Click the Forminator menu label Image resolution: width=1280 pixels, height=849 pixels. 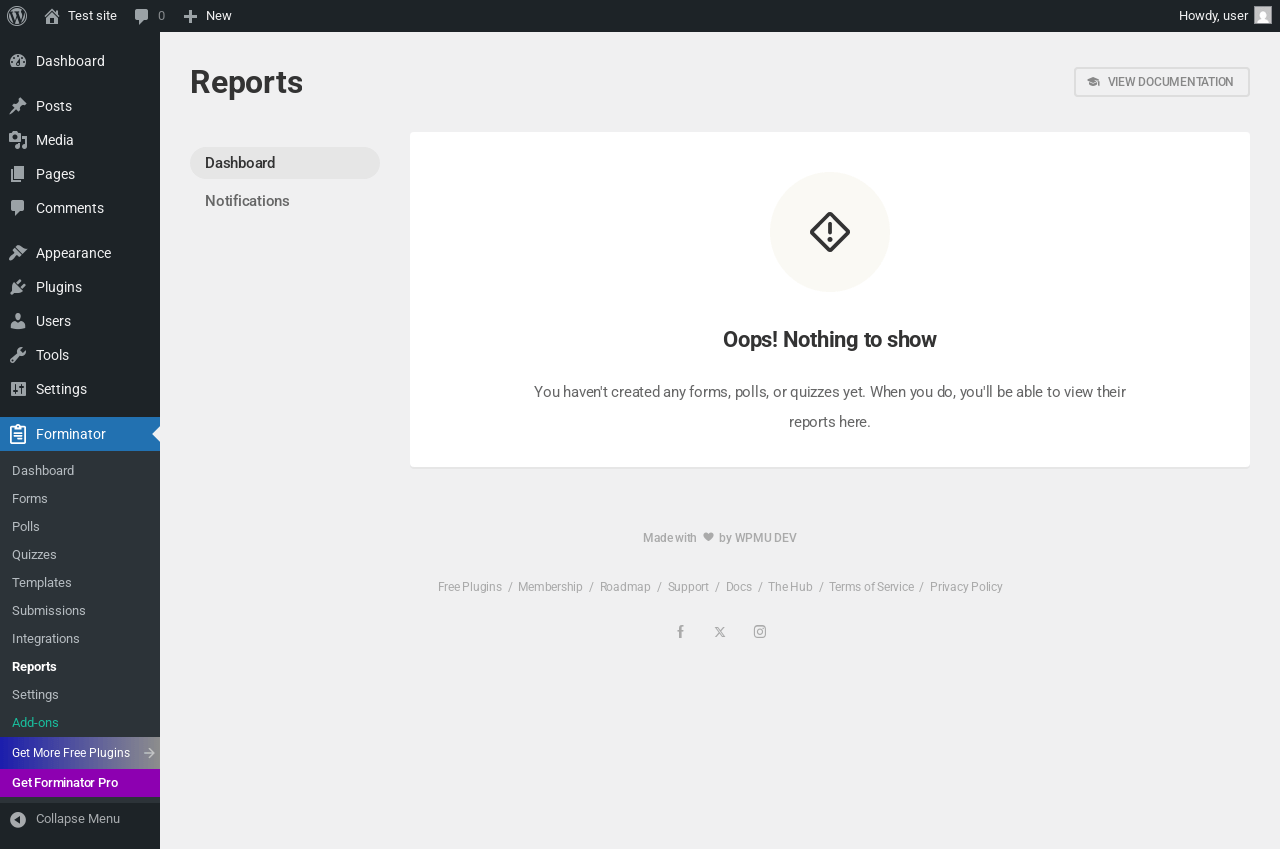click(x=71, y=434)
